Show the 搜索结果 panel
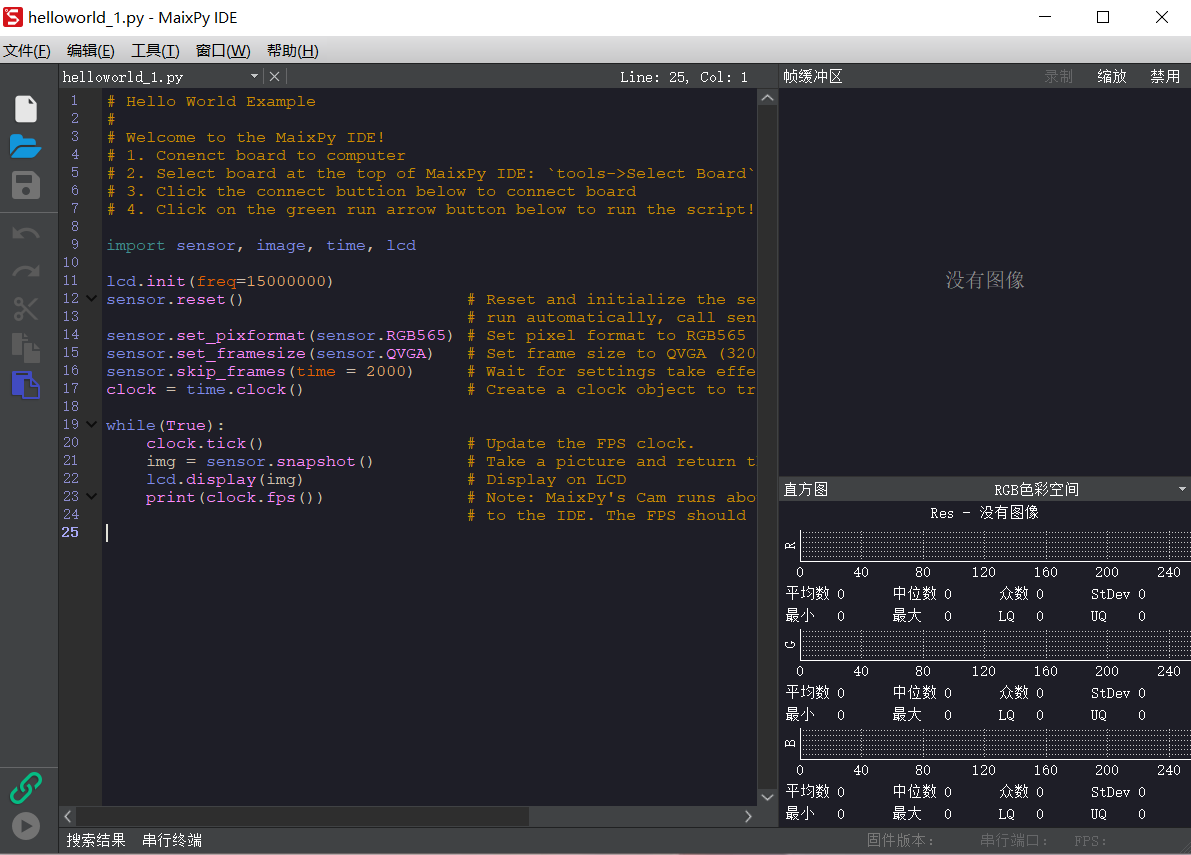 [96, 840]
